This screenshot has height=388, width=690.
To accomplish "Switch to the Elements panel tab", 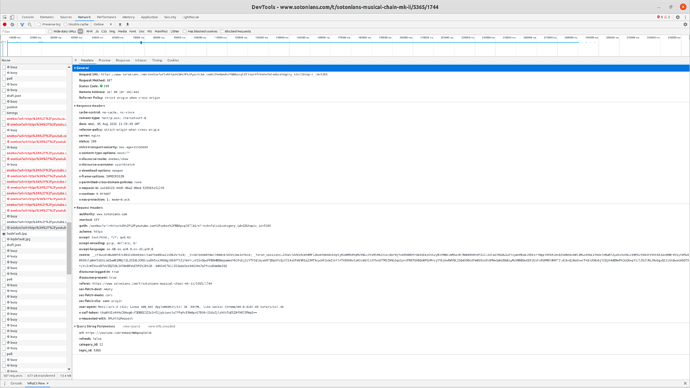I will coord(47,17).
